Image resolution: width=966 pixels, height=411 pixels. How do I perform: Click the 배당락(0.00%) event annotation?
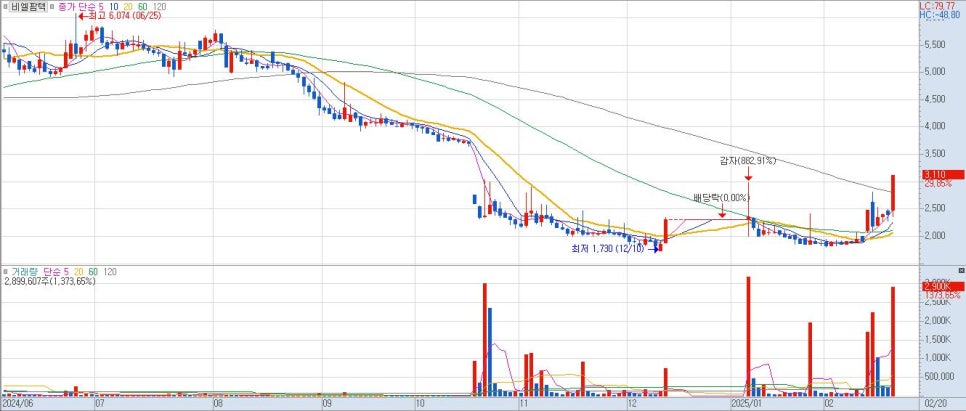click(721, 198)
